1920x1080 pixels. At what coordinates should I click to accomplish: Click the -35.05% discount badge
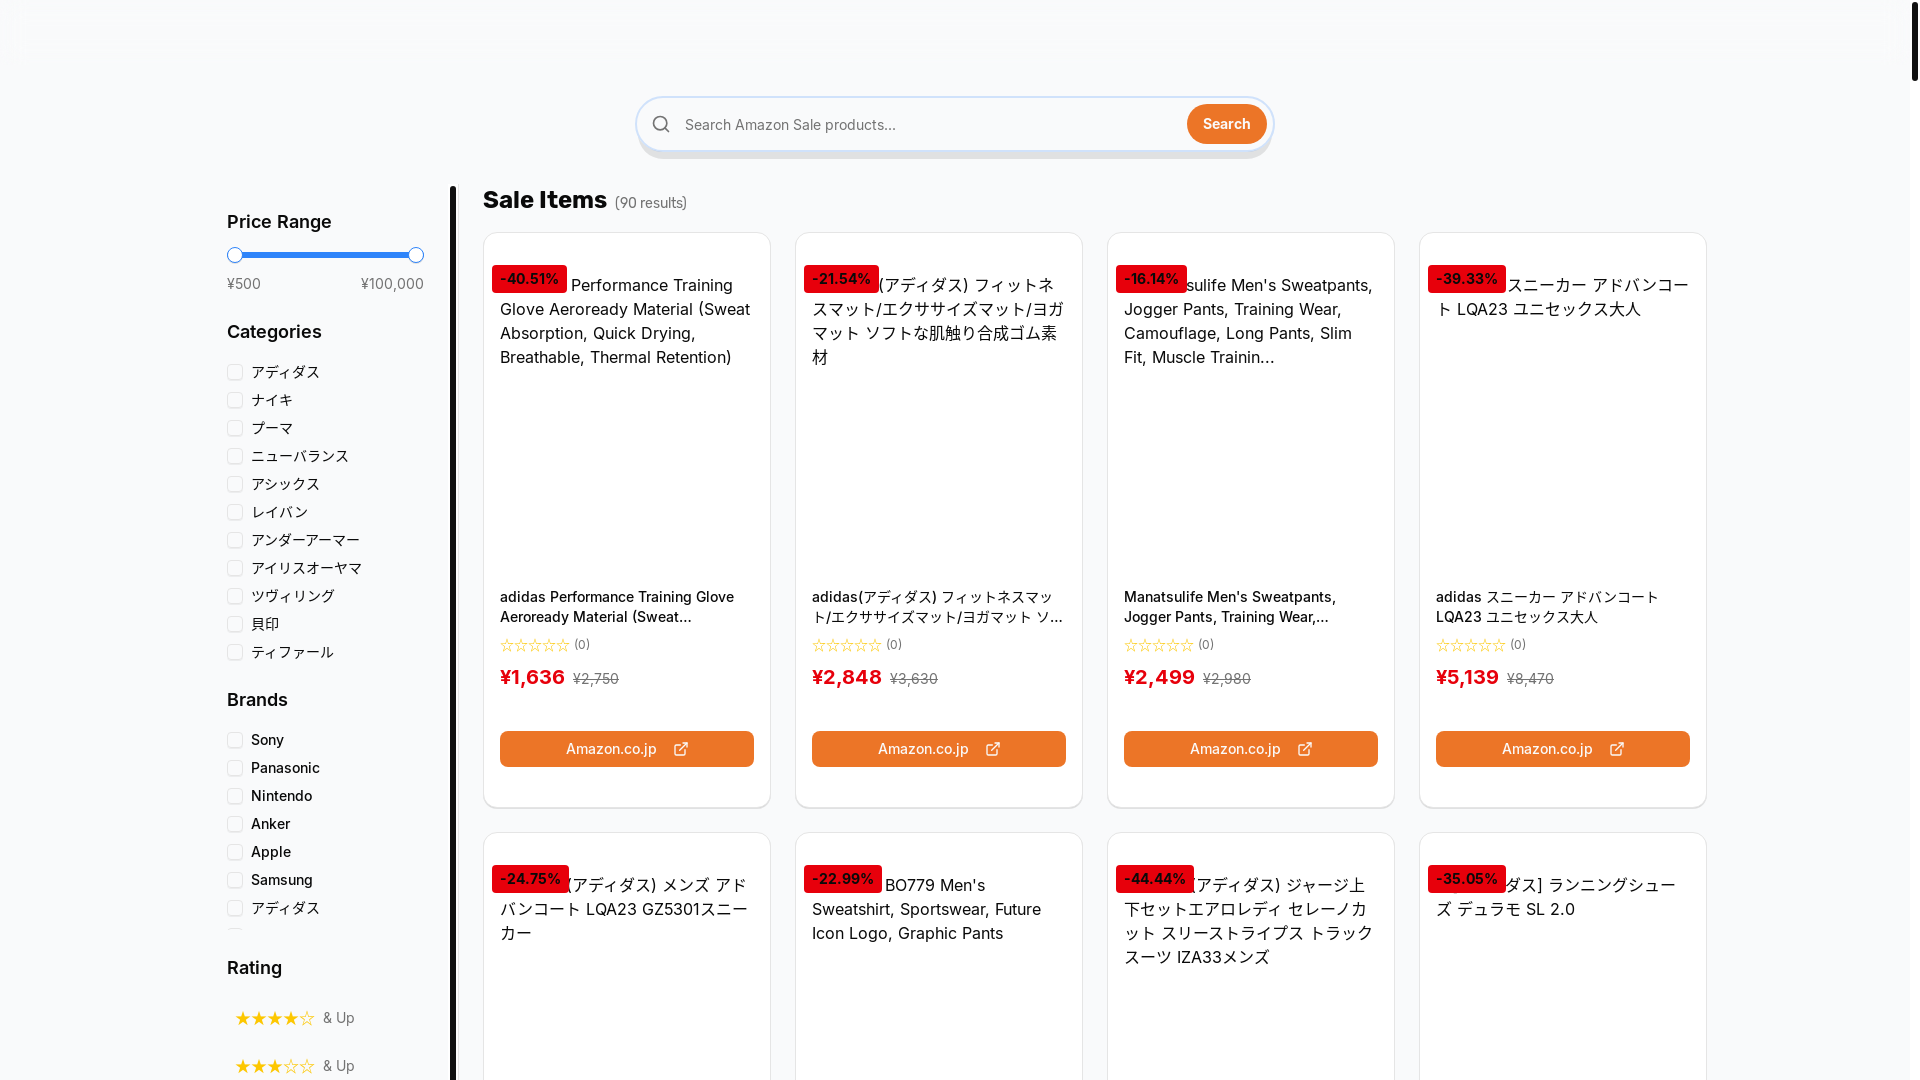(x=1466, y=879)
